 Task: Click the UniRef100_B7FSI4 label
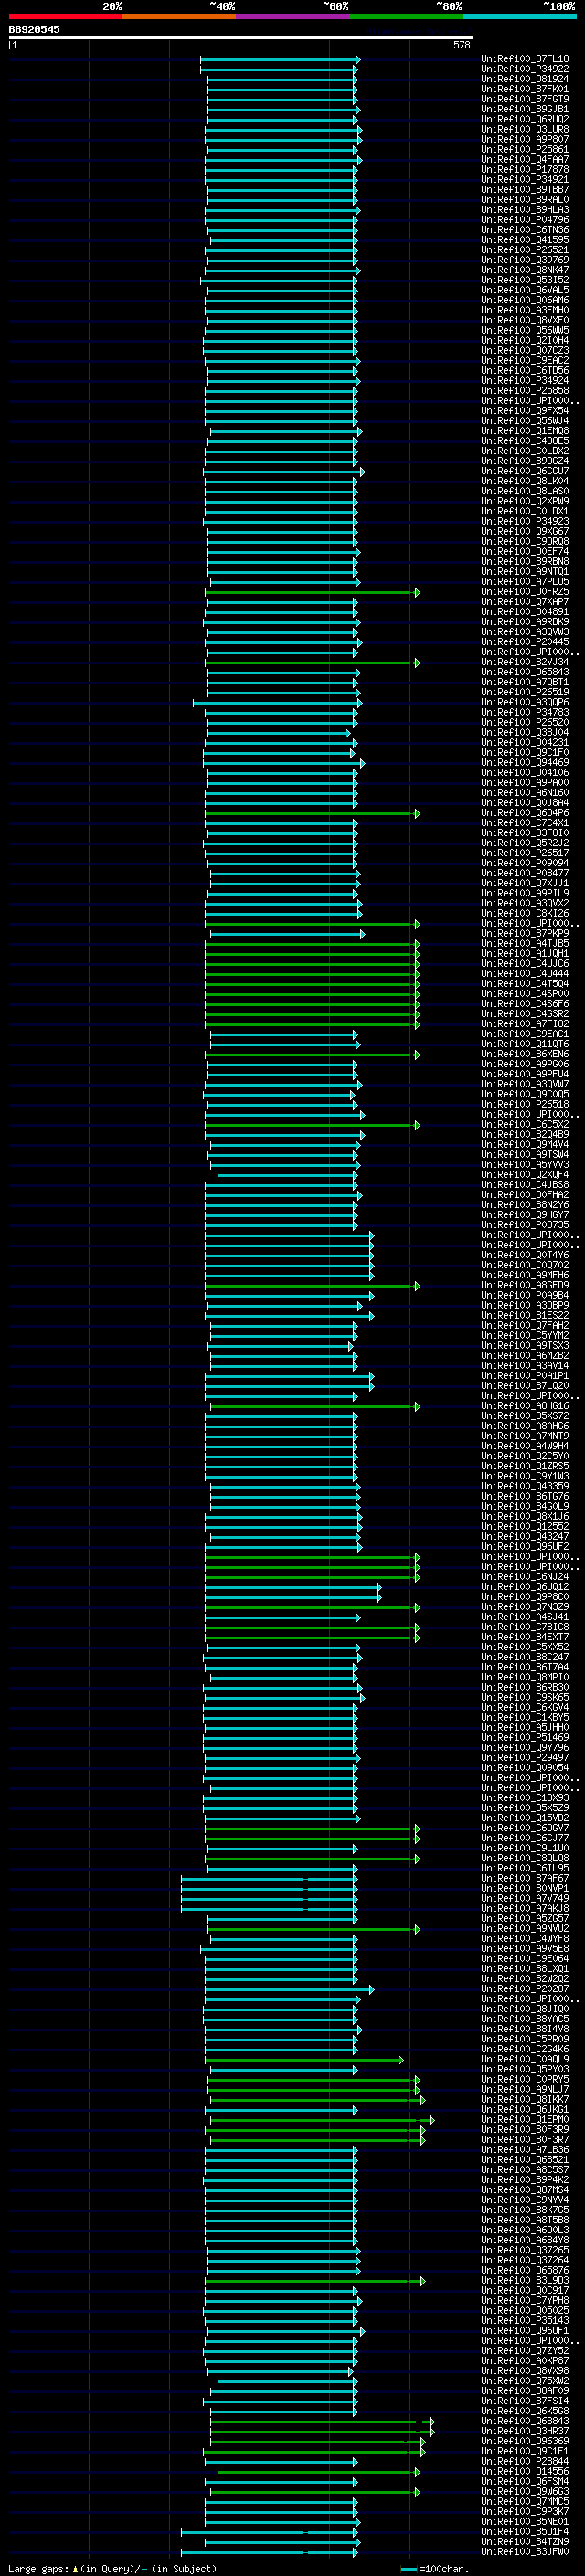(524, 2400)
